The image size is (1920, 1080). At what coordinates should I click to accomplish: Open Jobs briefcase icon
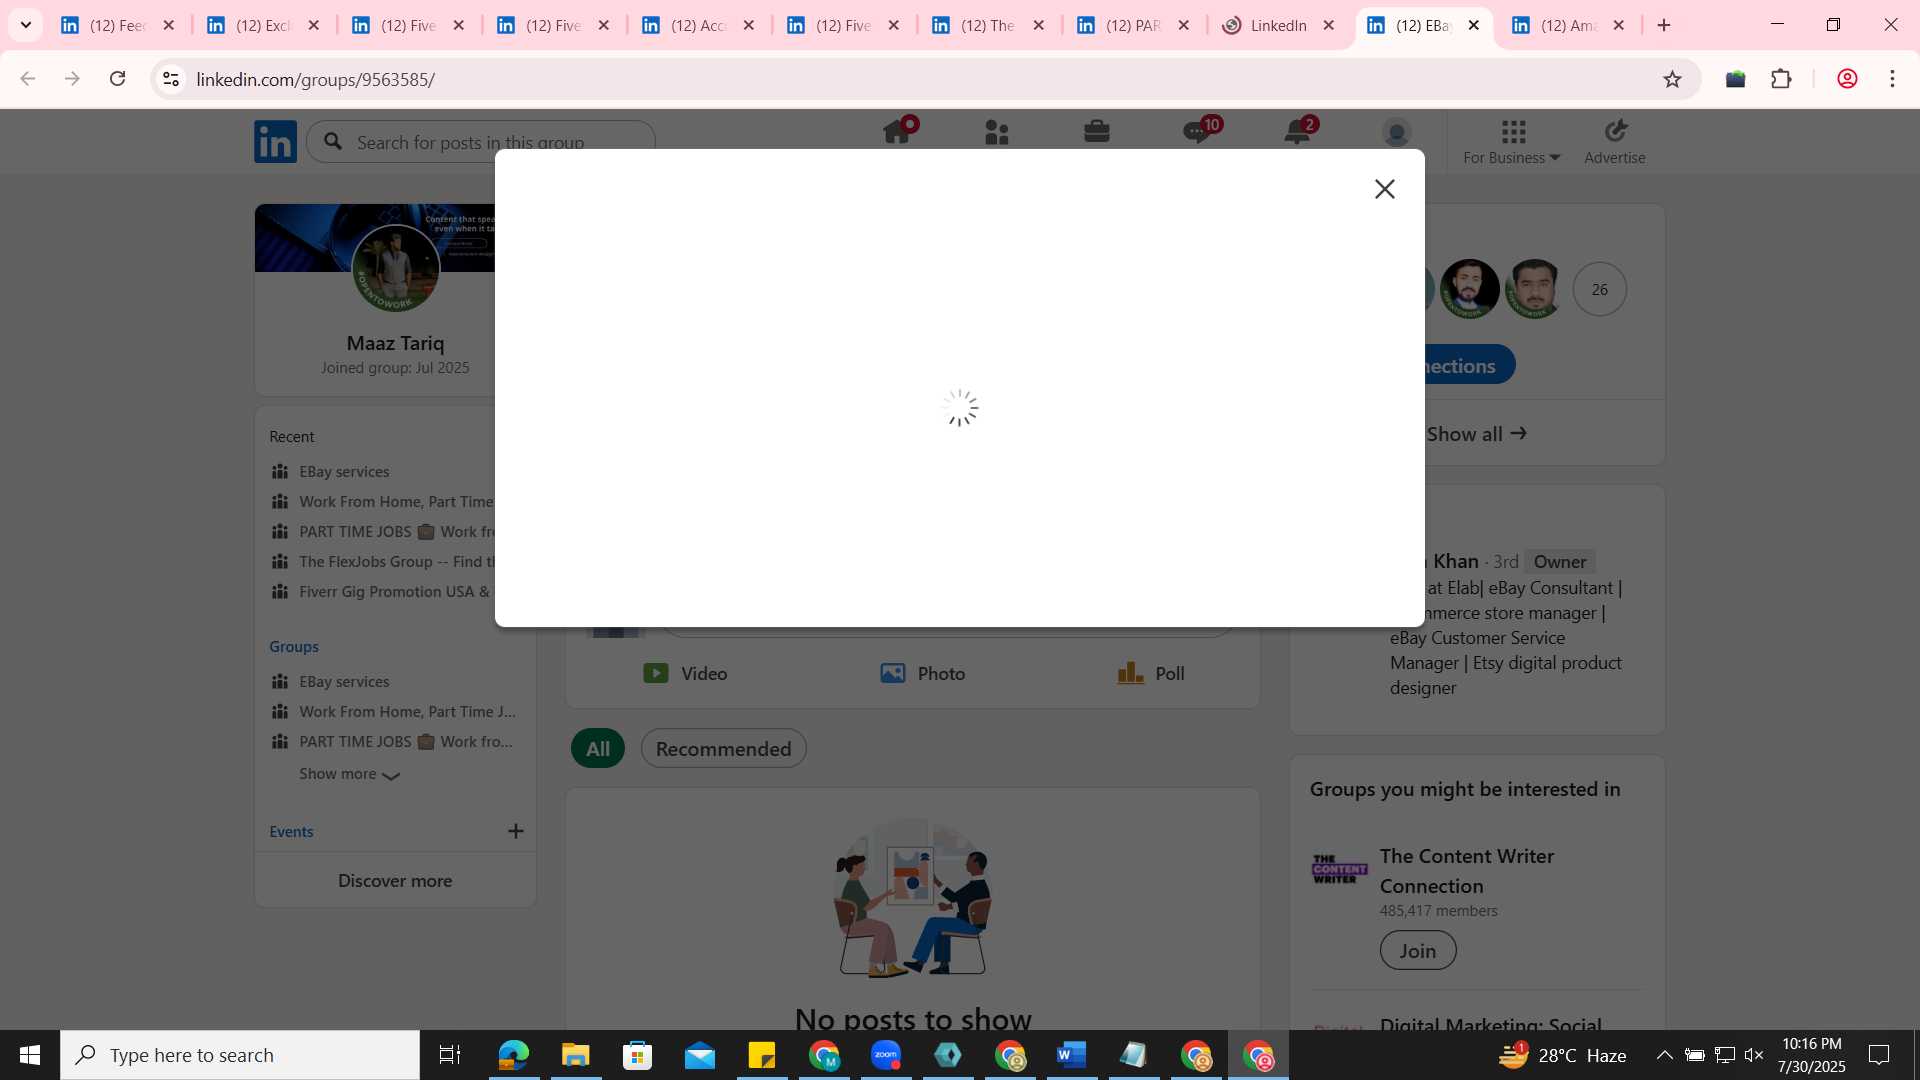click(1097, 132)
